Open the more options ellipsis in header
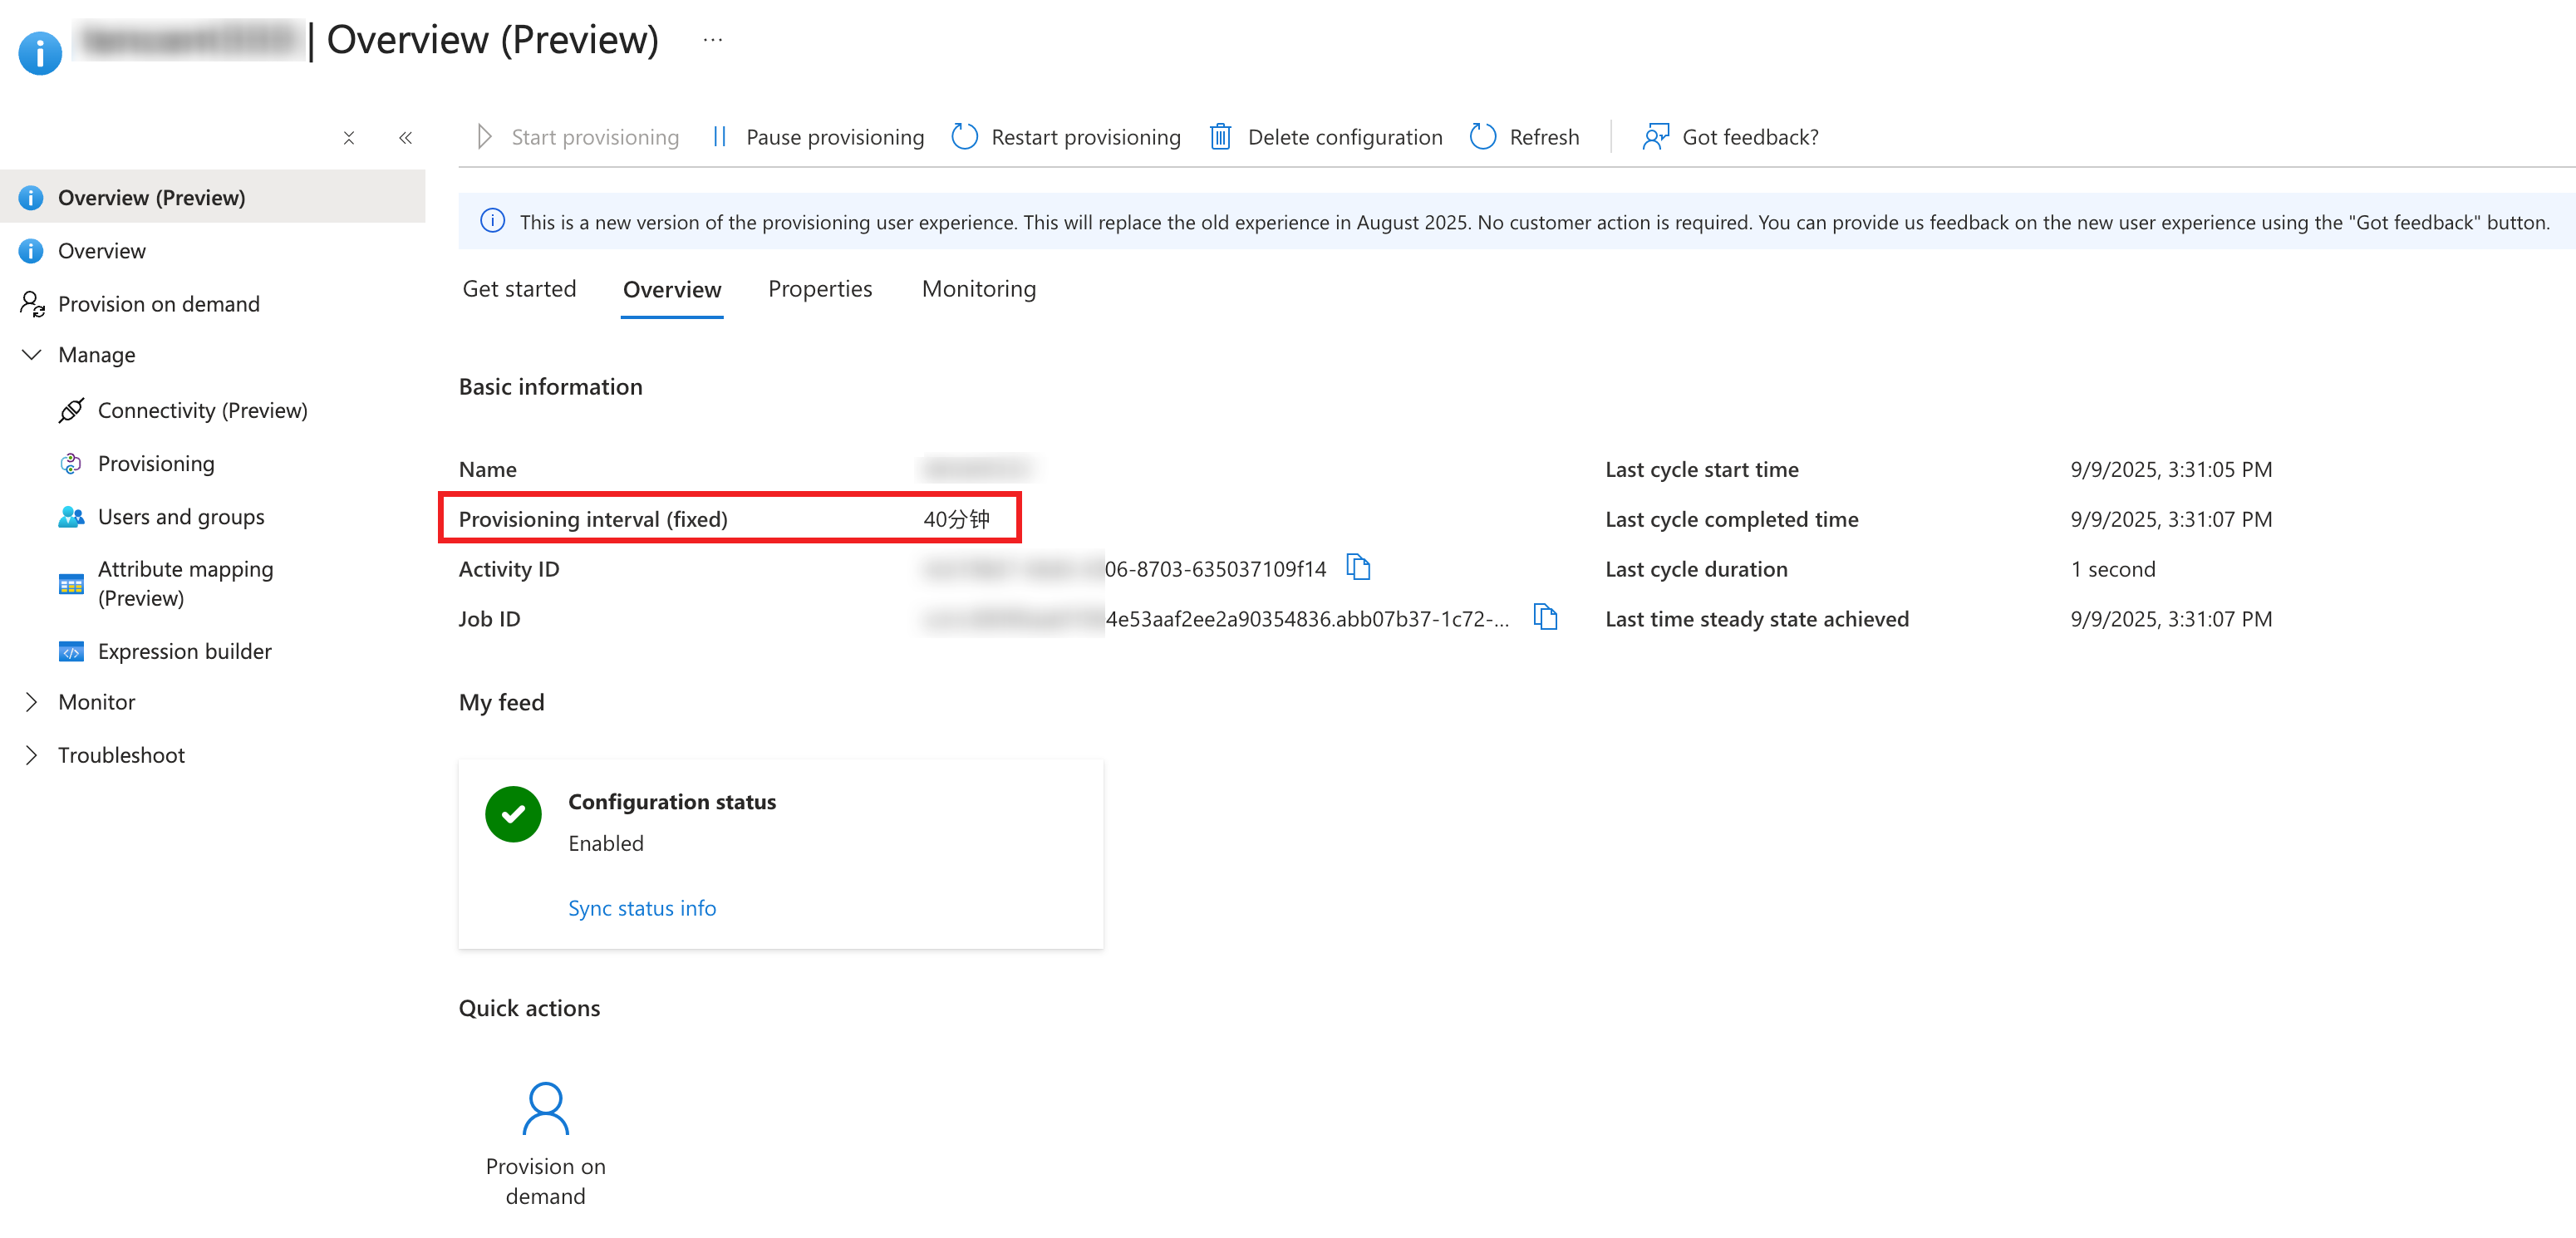Screen dimensions: 2576x1238 pyautogui.click(x=712, y=40)
